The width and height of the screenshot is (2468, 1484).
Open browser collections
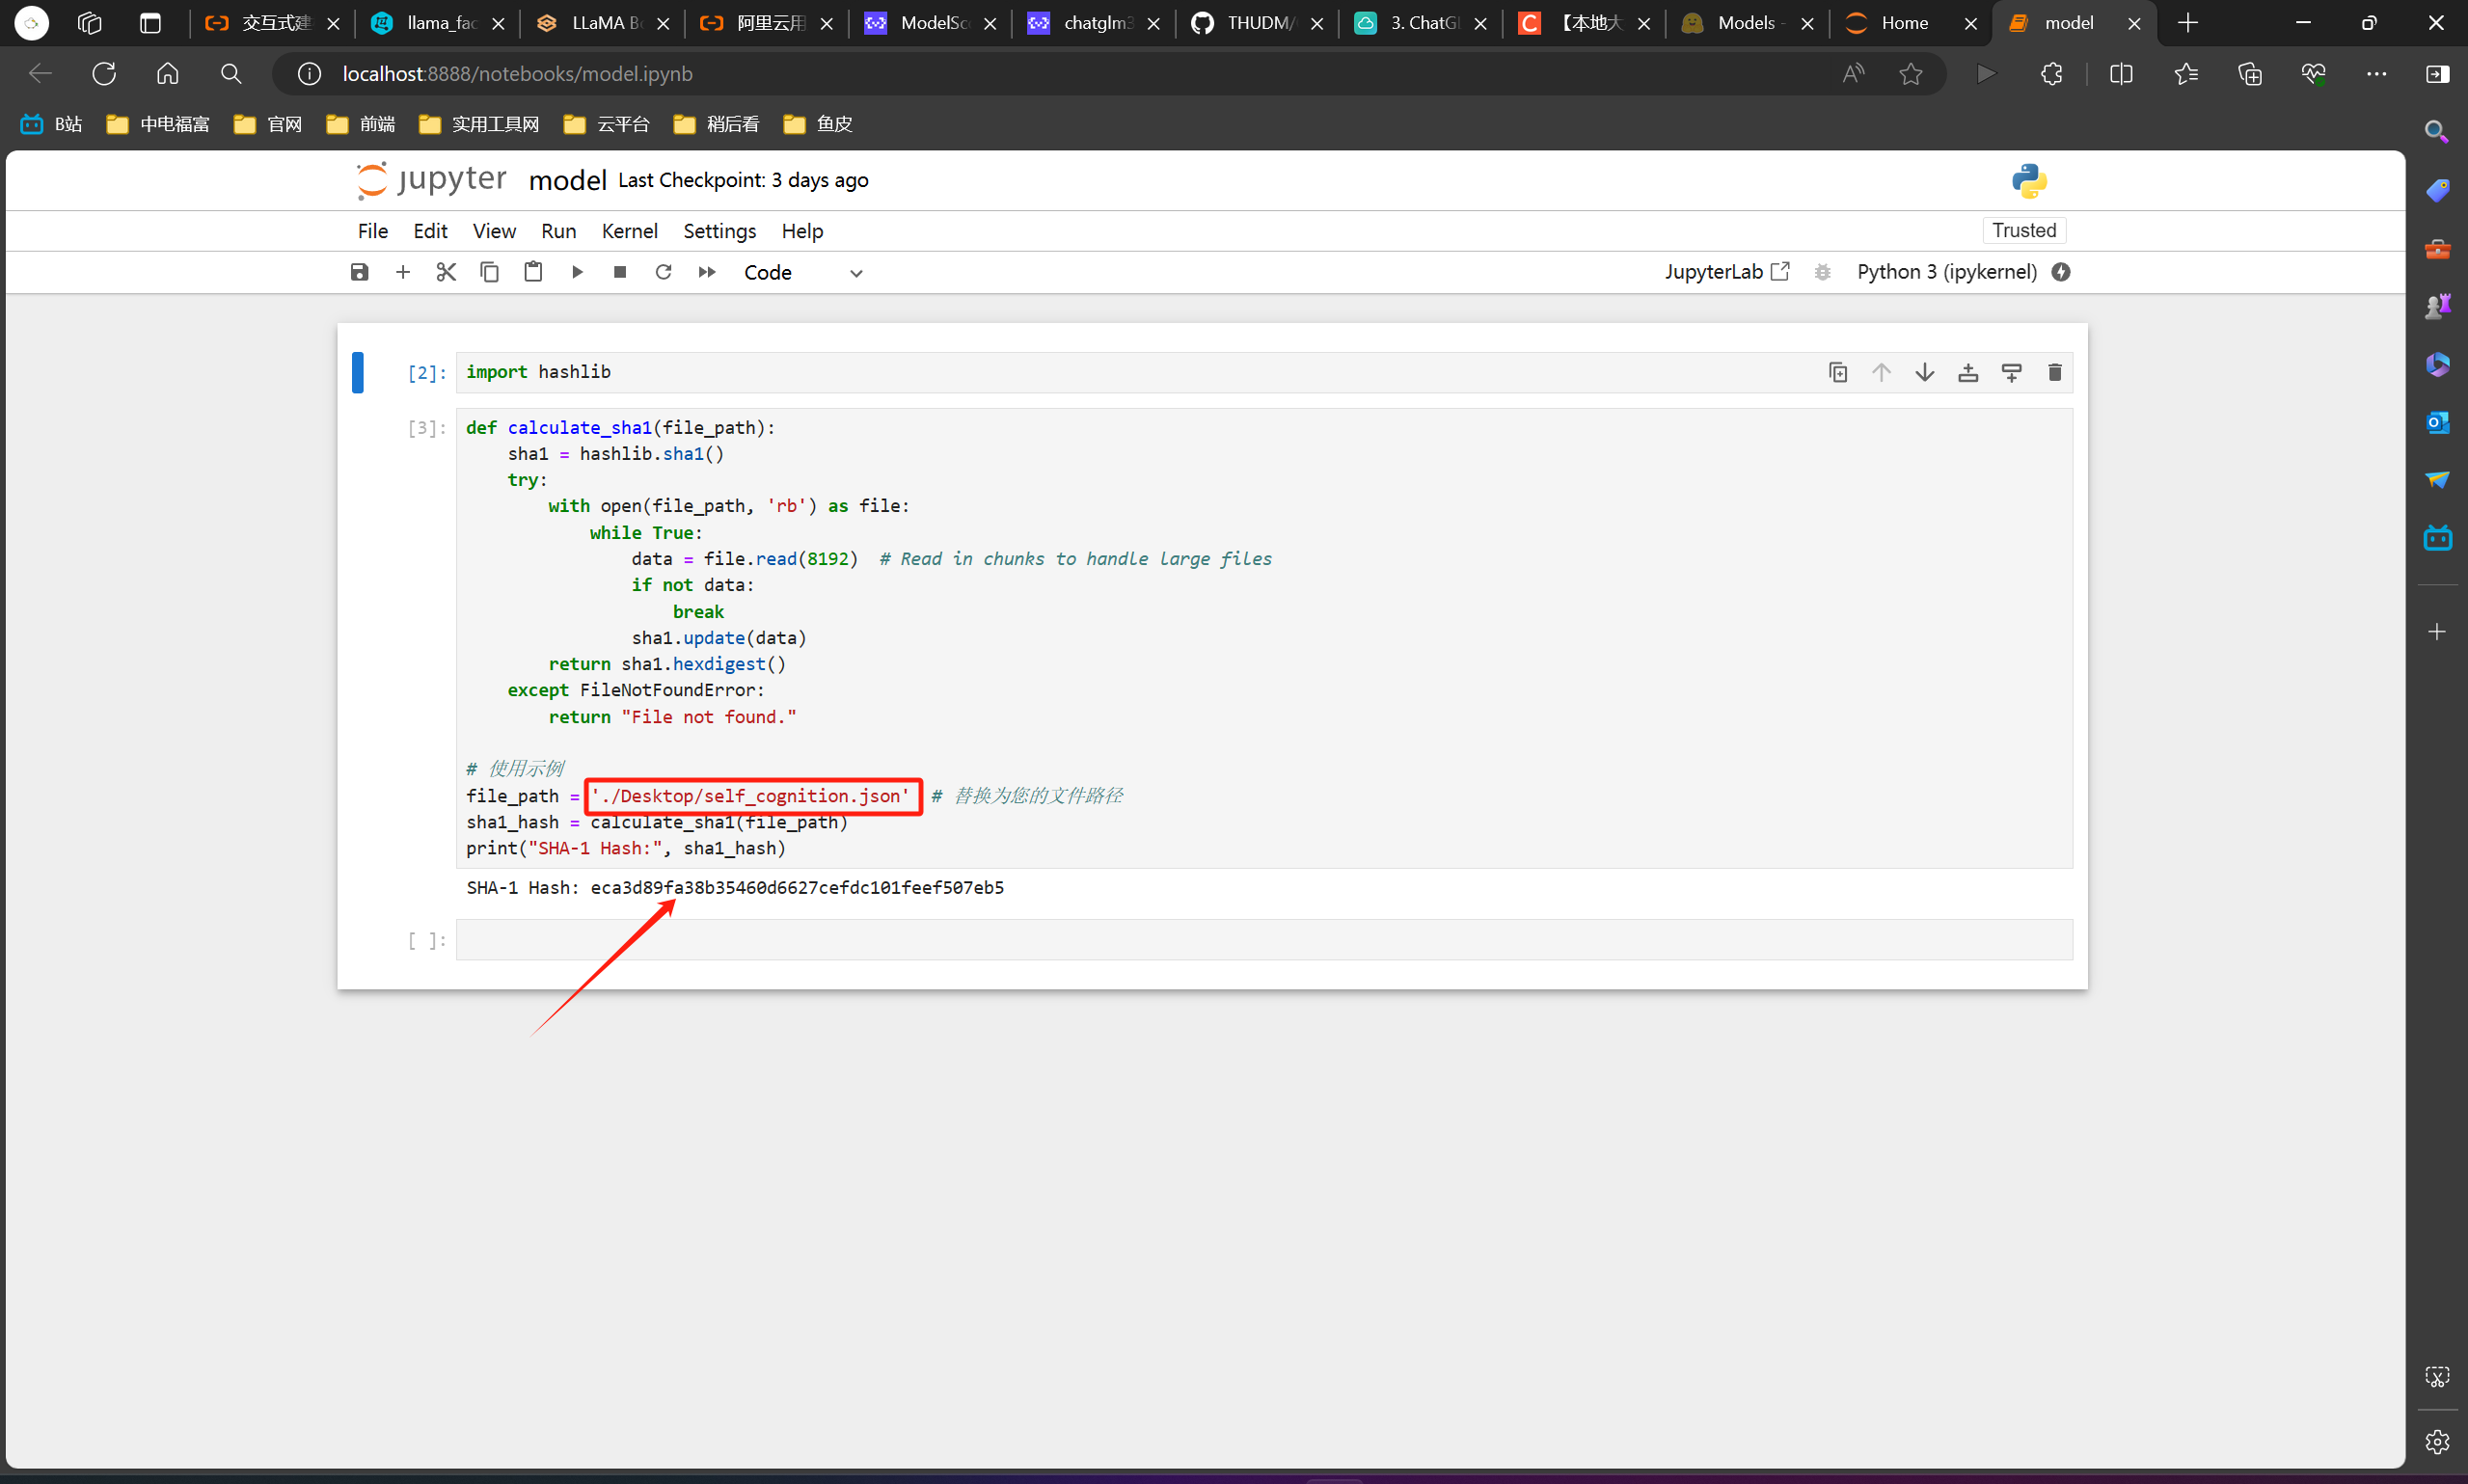tap(2250, 73)
